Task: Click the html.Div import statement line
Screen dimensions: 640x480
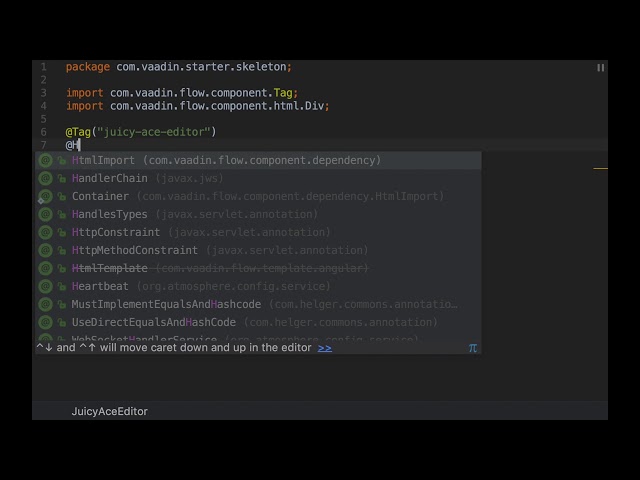Action: [198, 106]
